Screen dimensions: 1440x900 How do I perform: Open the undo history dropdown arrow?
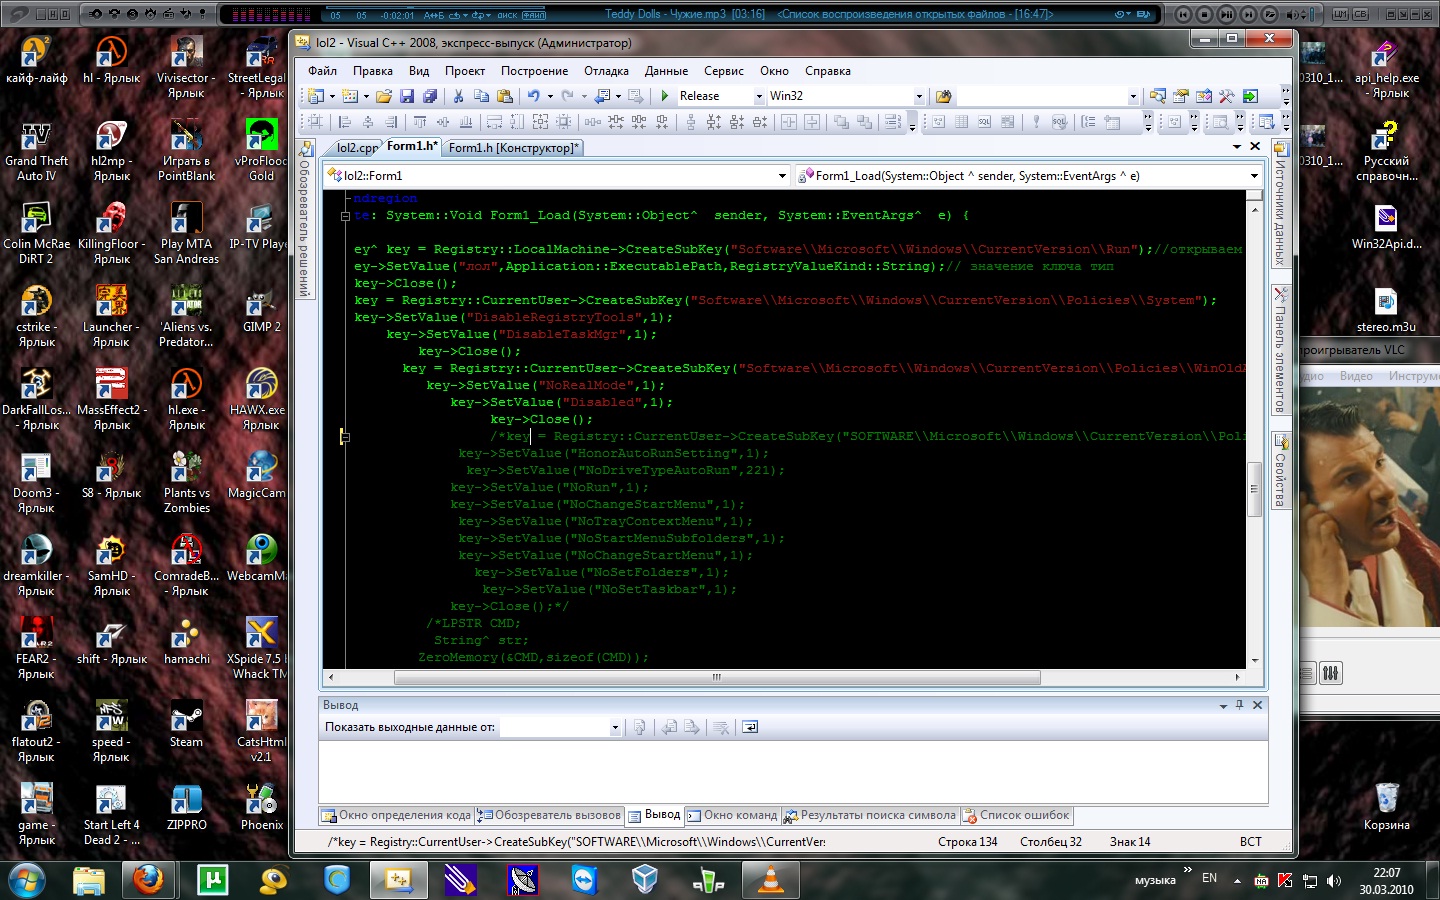tap(550, 96)
